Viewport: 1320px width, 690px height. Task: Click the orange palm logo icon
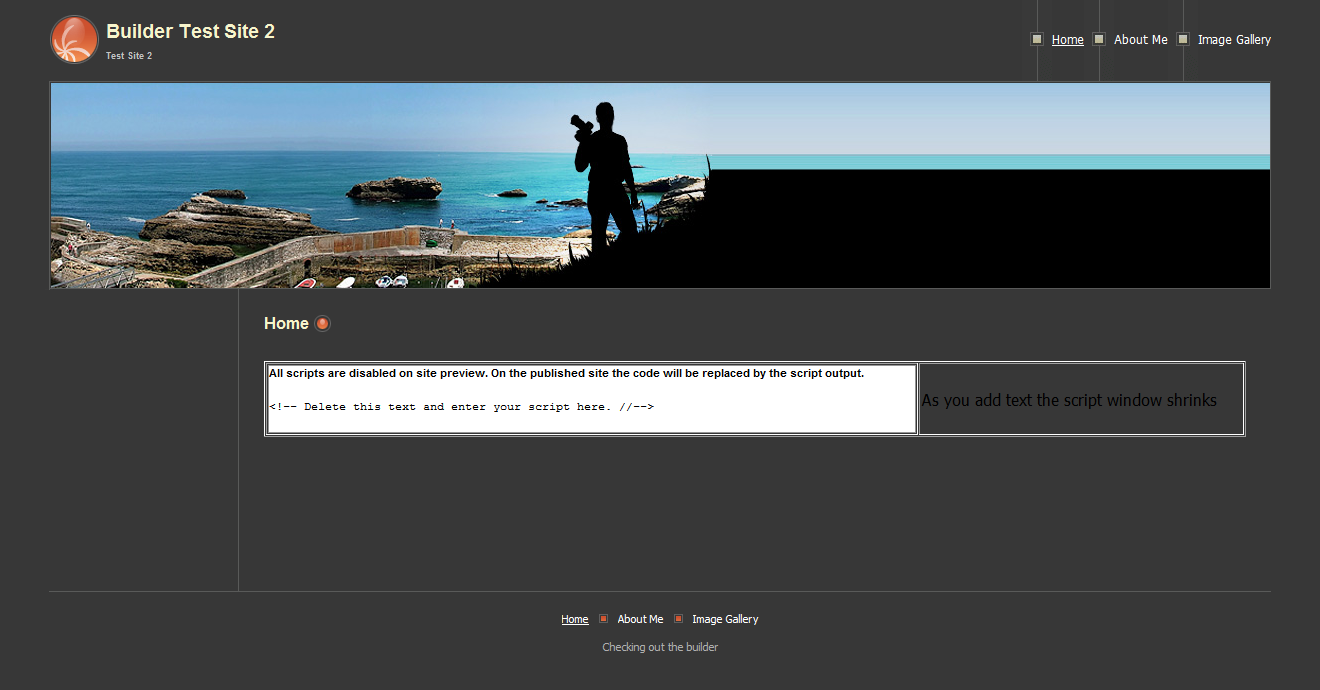coord(74,39)
